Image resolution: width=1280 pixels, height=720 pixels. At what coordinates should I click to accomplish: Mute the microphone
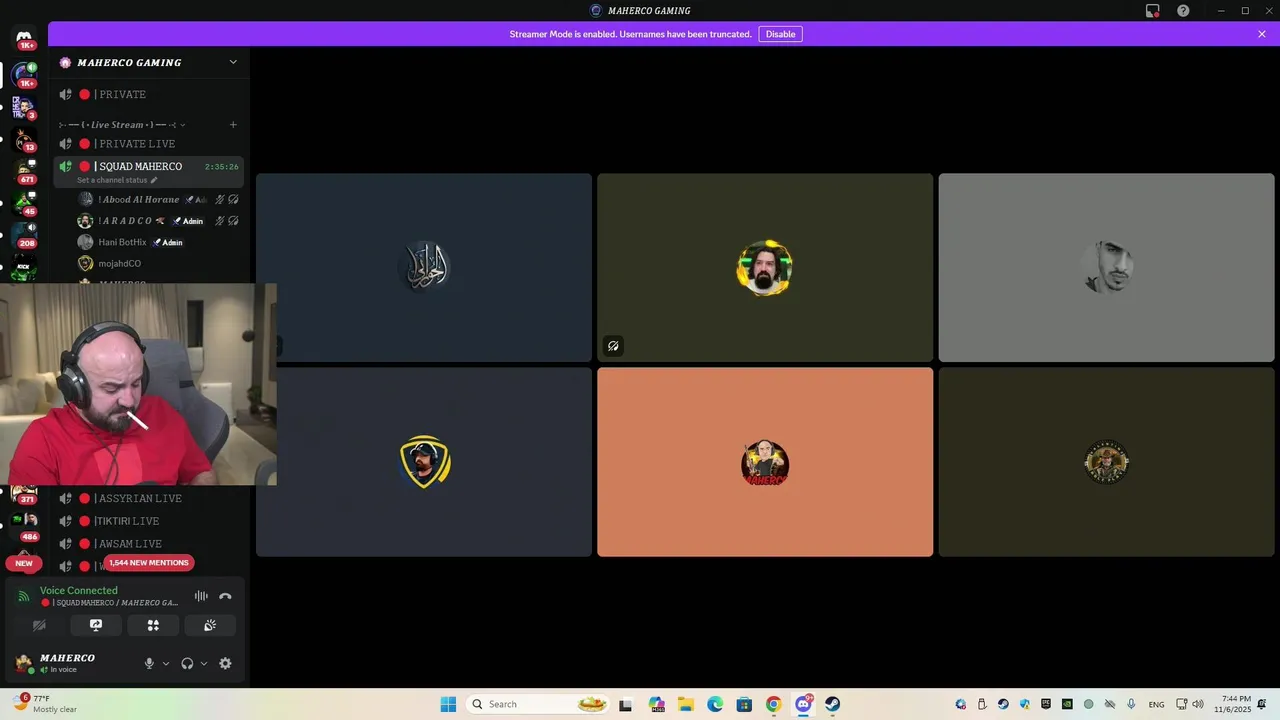point(149,663)
